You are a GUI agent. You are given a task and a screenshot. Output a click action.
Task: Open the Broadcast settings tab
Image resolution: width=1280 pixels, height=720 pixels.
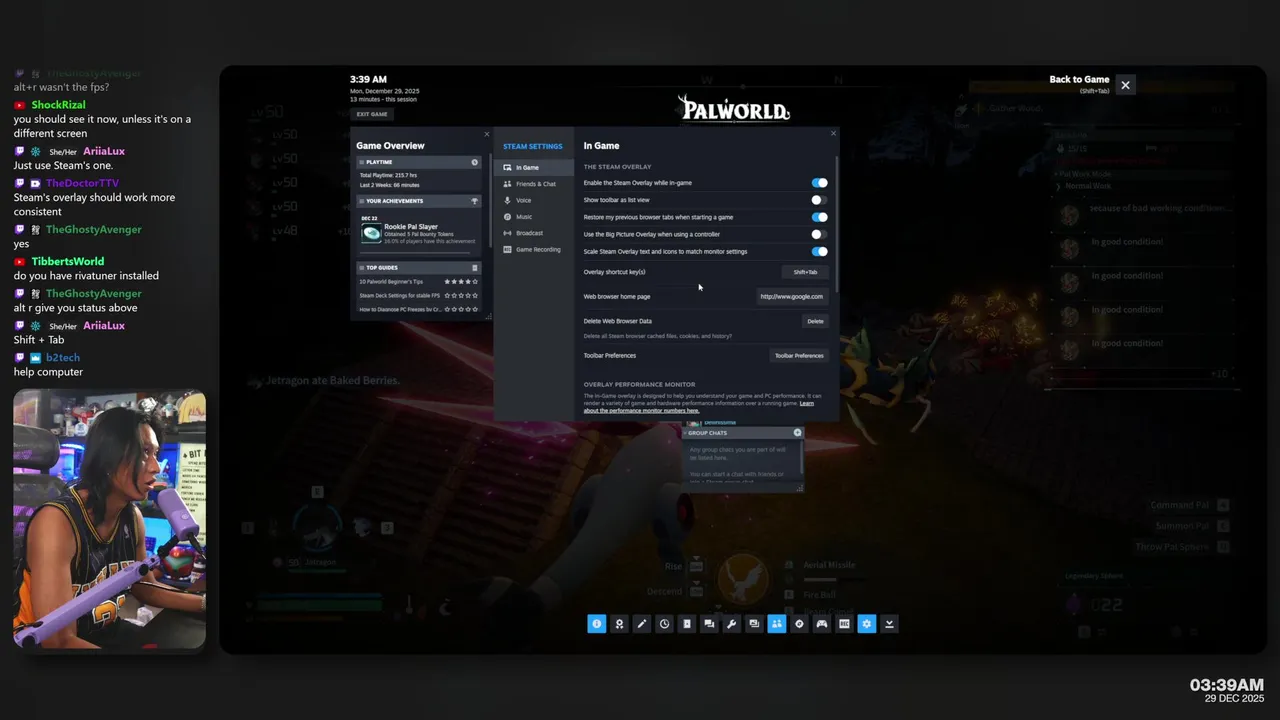coord(534,233)
